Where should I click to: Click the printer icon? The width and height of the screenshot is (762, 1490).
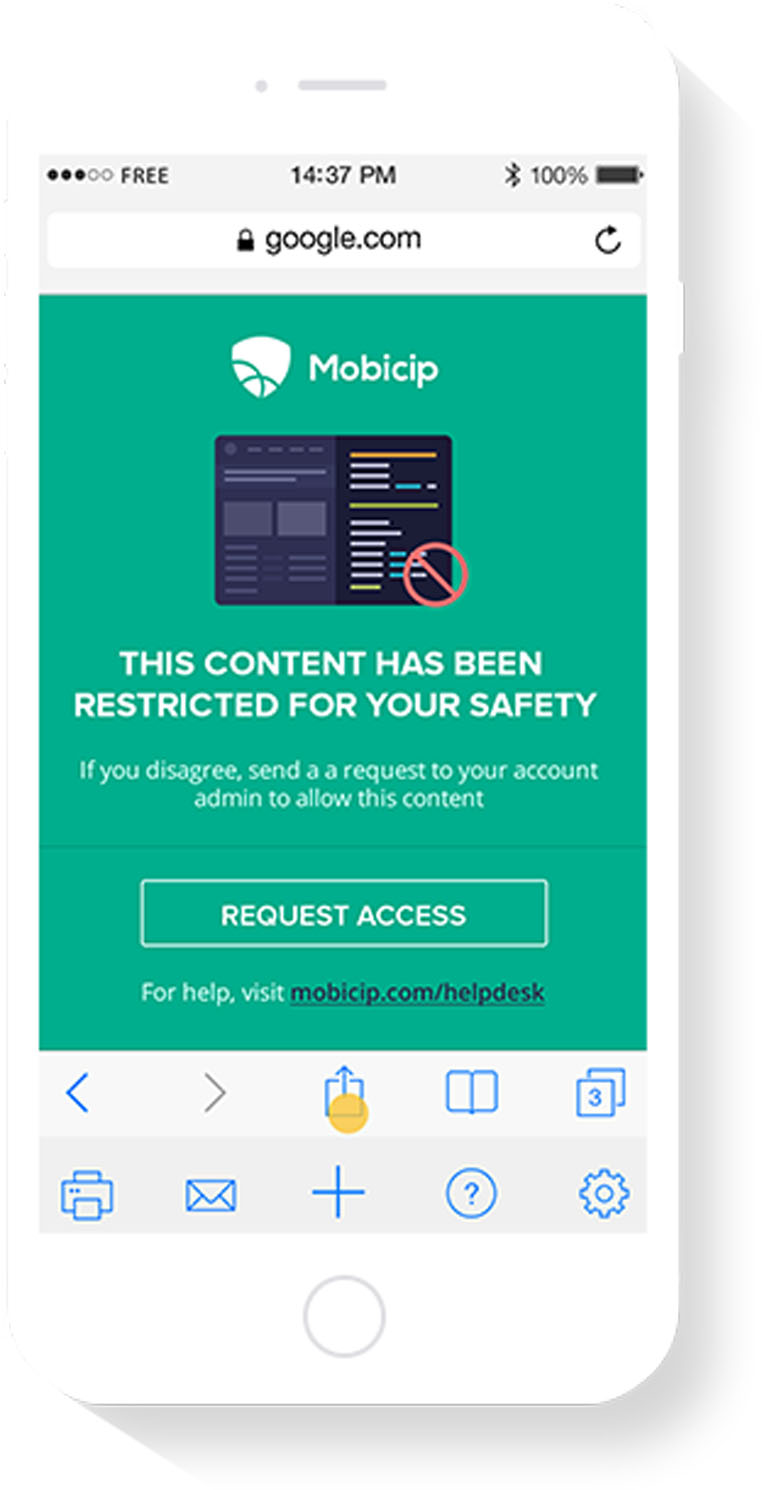tap(87, 1194)
